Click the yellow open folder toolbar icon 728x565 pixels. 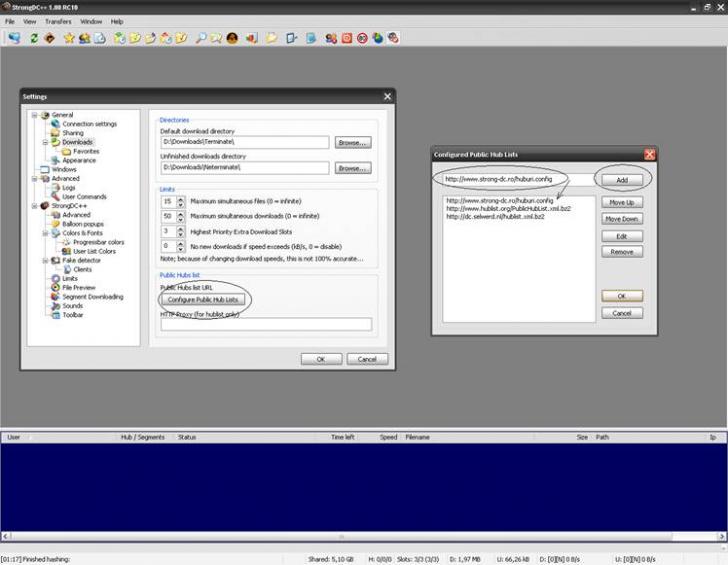(271, 38)
